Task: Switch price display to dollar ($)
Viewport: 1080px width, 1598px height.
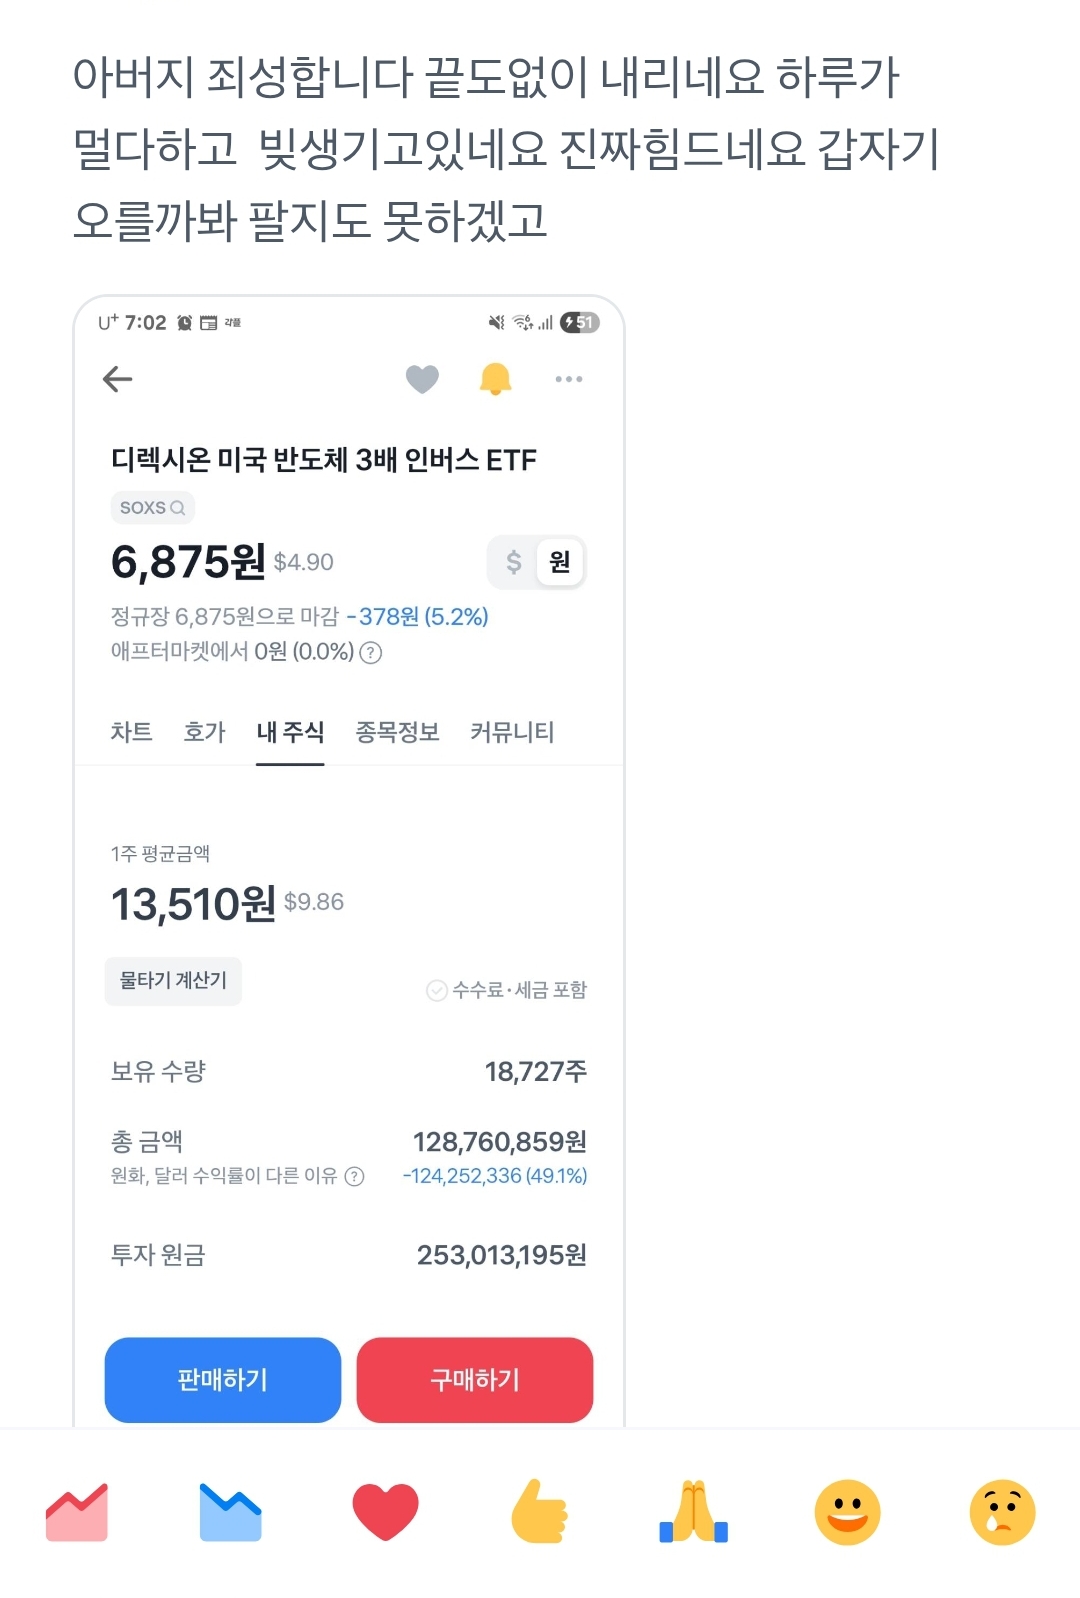Action: pyautogui.click(x=514, y=562)
